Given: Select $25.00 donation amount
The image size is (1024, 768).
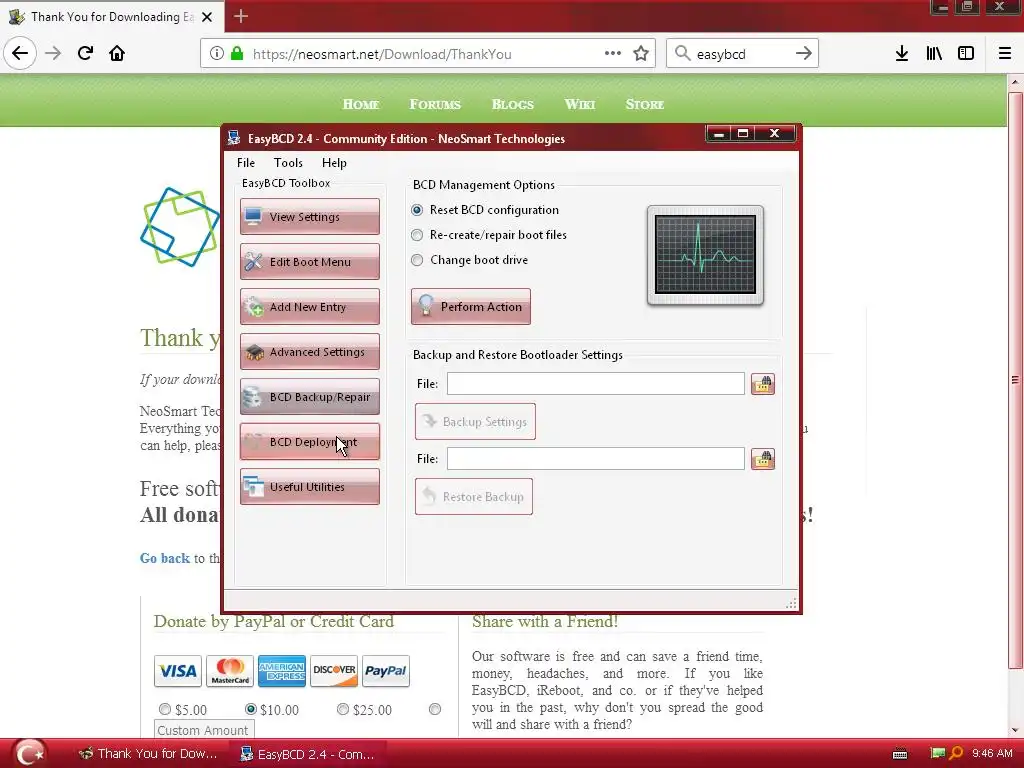Looking at the screenshot, I should pyautogui.click(x=343, y=709).
